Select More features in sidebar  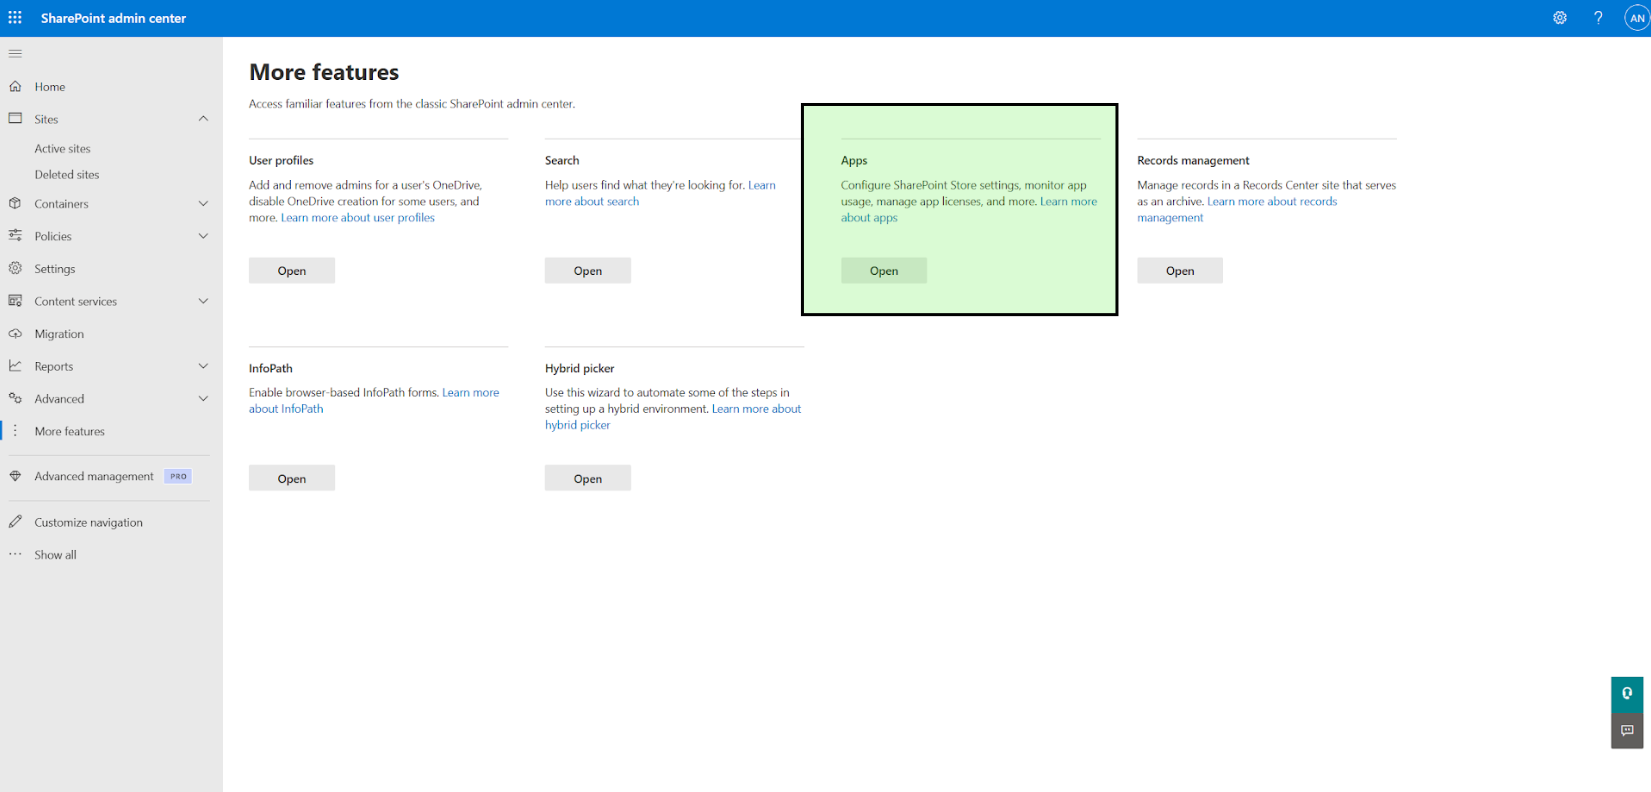point(69,431)
